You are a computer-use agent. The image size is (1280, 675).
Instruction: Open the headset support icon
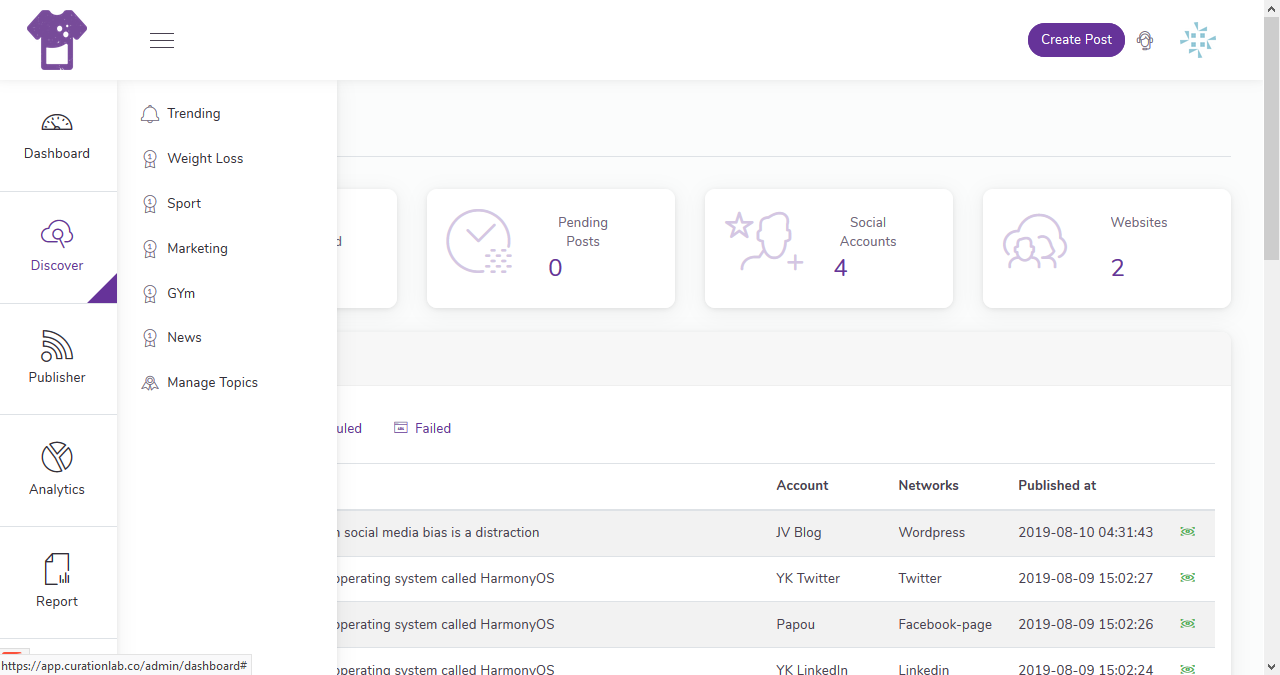[1145, 40]
